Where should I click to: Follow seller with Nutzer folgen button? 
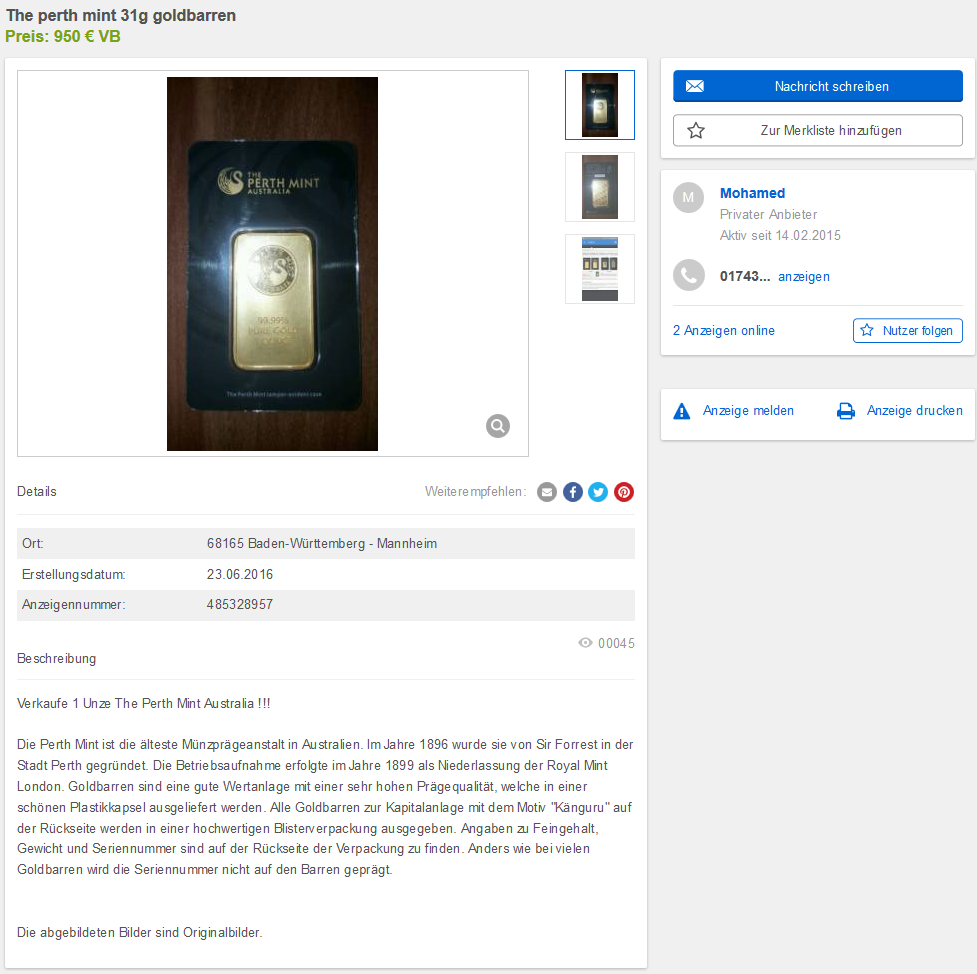[x=907, y=330]
